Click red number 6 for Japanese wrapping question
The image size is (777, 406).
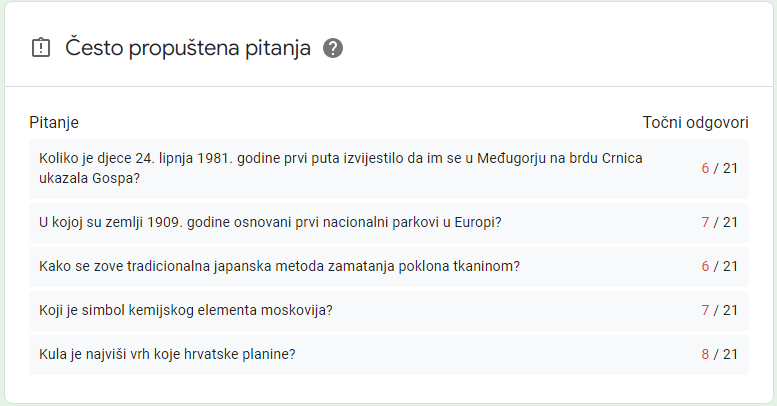705,266
